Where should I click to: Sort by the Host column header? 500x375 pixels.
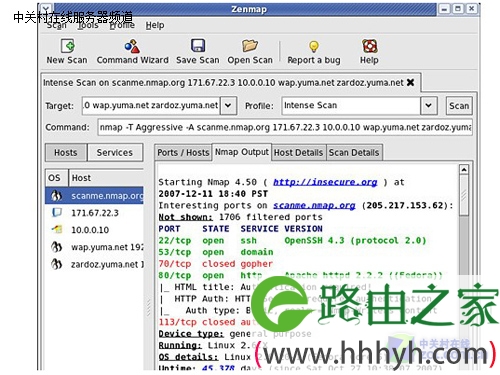tap(106, 178)
